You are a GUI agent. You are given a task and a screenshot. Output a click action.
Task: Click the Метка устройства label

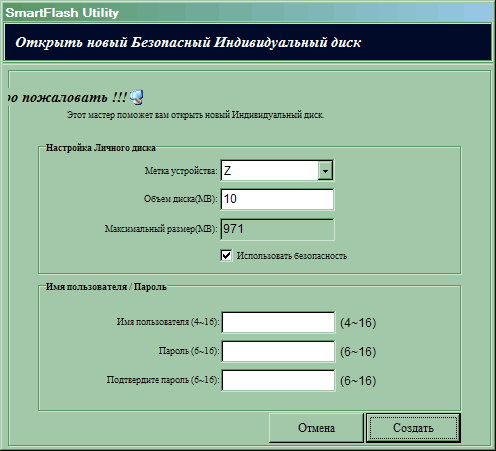coord(181,171)
